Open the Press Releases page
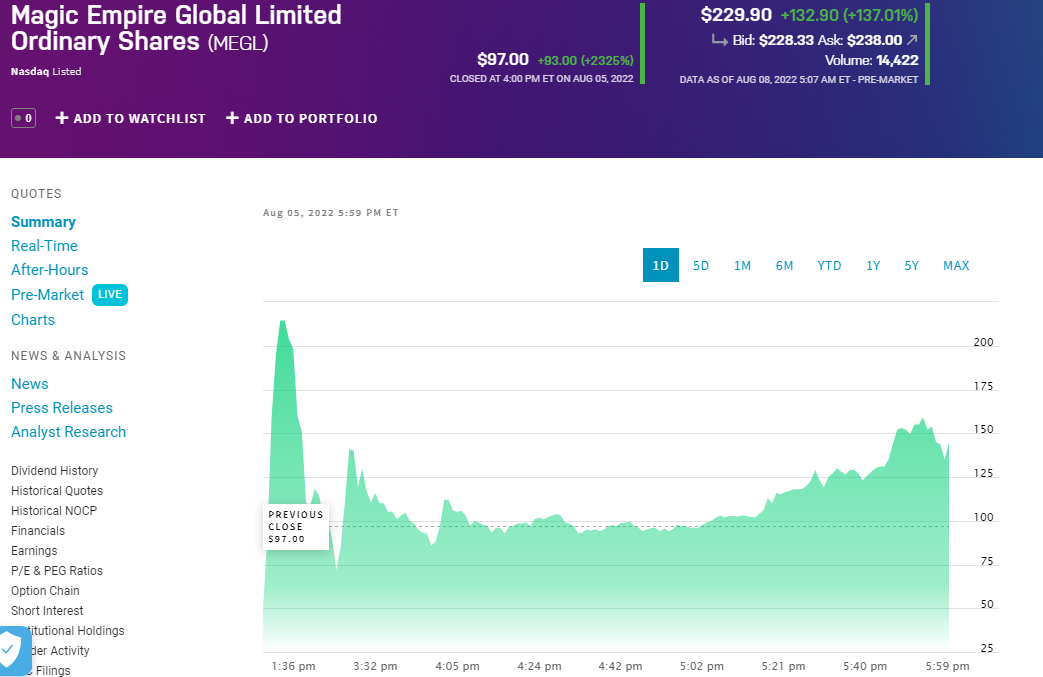1043x677 pixels. tap(61, 407)
